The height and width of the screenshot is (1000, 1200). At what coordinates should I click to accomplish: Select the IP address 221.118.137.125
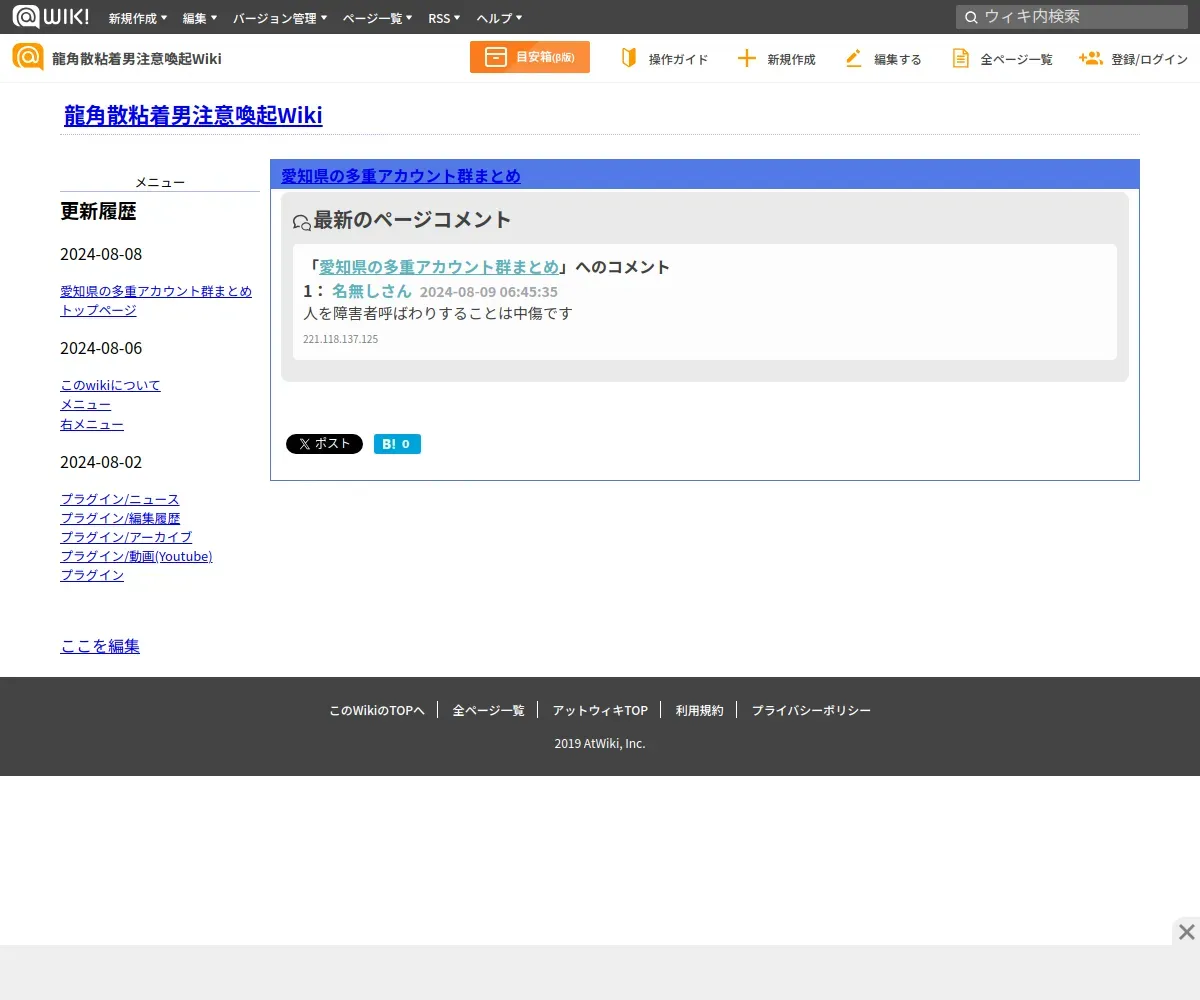click(x=341, y=339)
